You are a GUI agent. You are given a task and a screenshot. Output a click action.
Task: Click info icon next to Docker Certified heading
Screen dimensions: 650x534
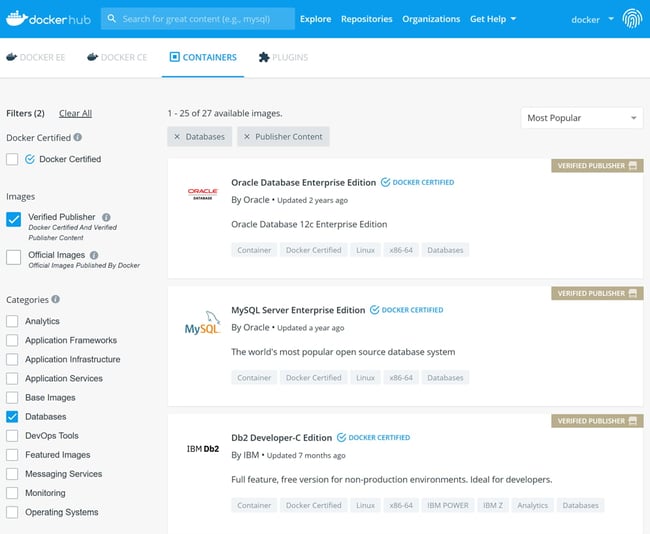[x=78, y=137]
